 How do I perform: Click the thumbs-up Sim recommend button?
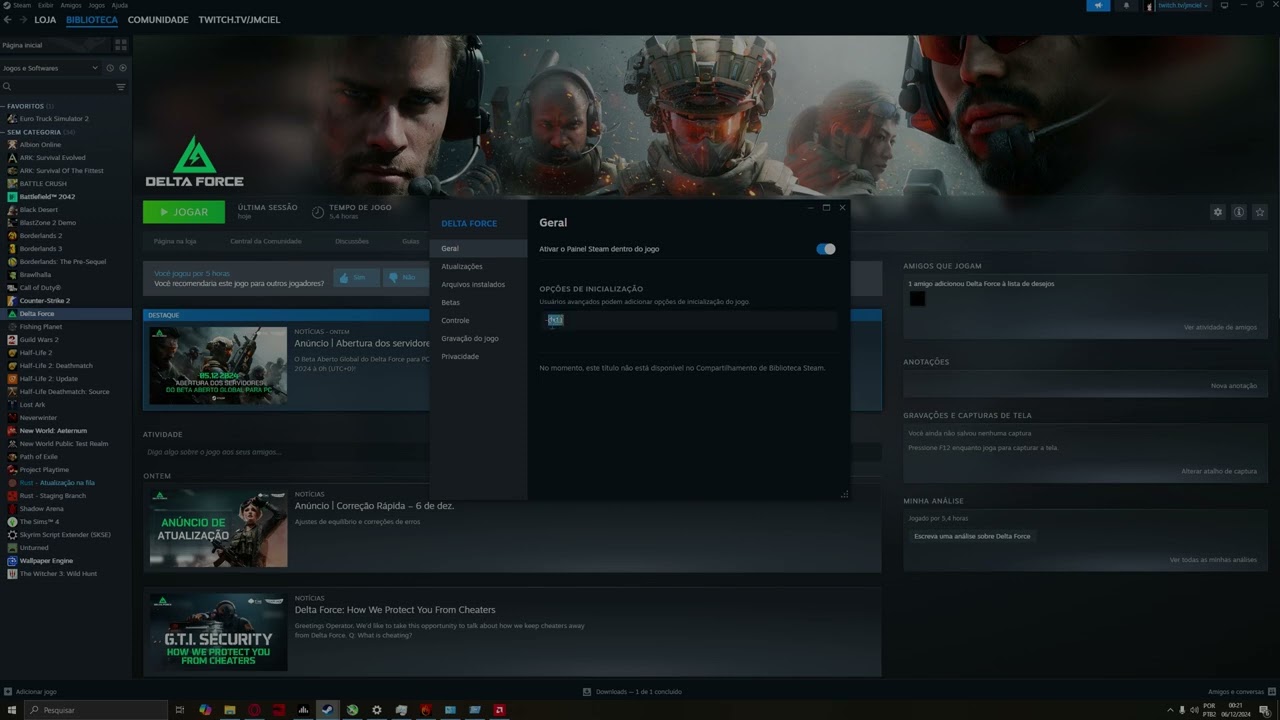(356, 278)
